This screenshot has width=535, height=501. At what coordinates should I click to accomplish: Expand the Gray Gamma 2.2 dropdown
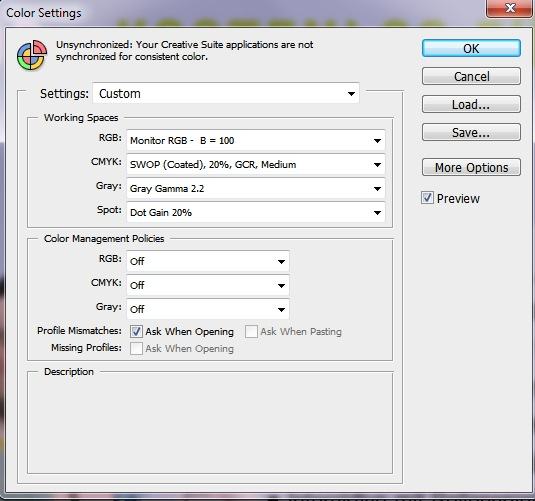[256, 188]
